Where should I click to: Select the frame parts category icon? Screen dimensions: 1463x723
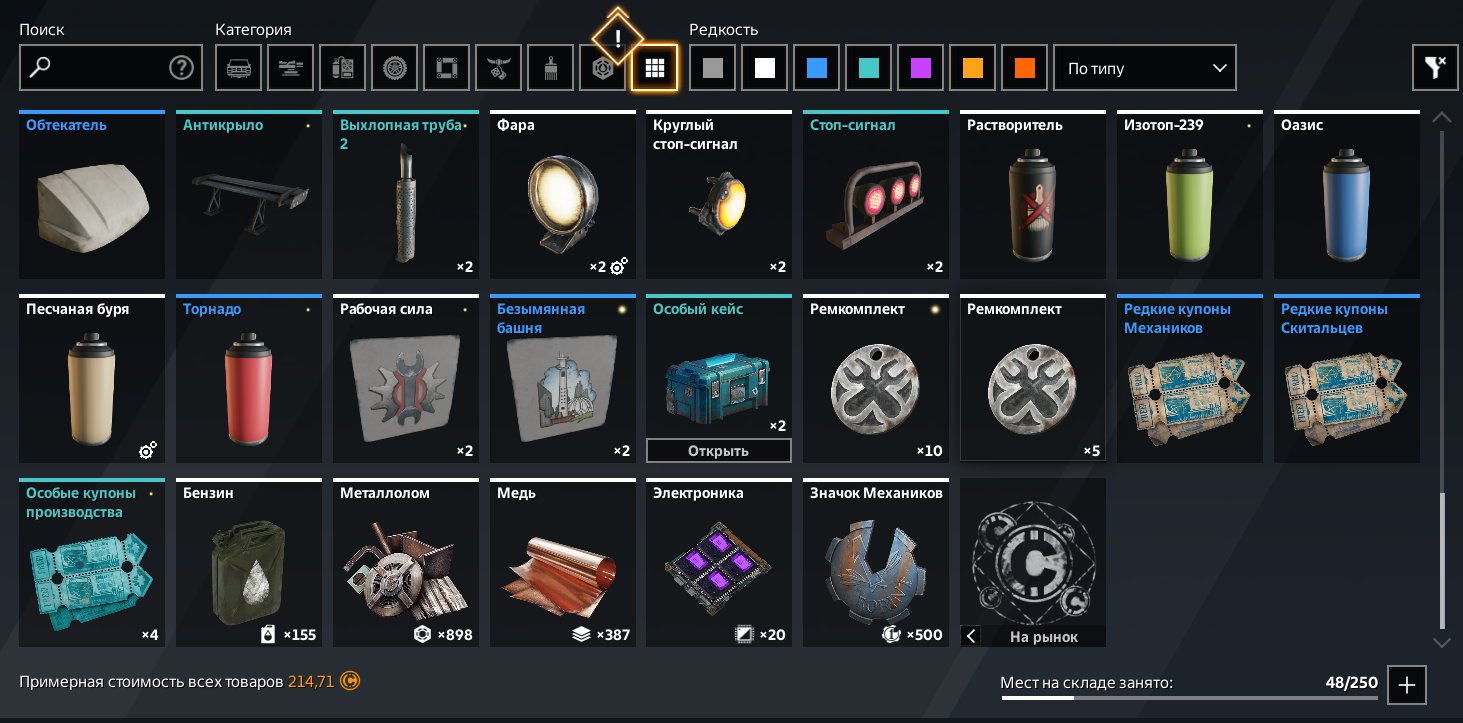446,68
